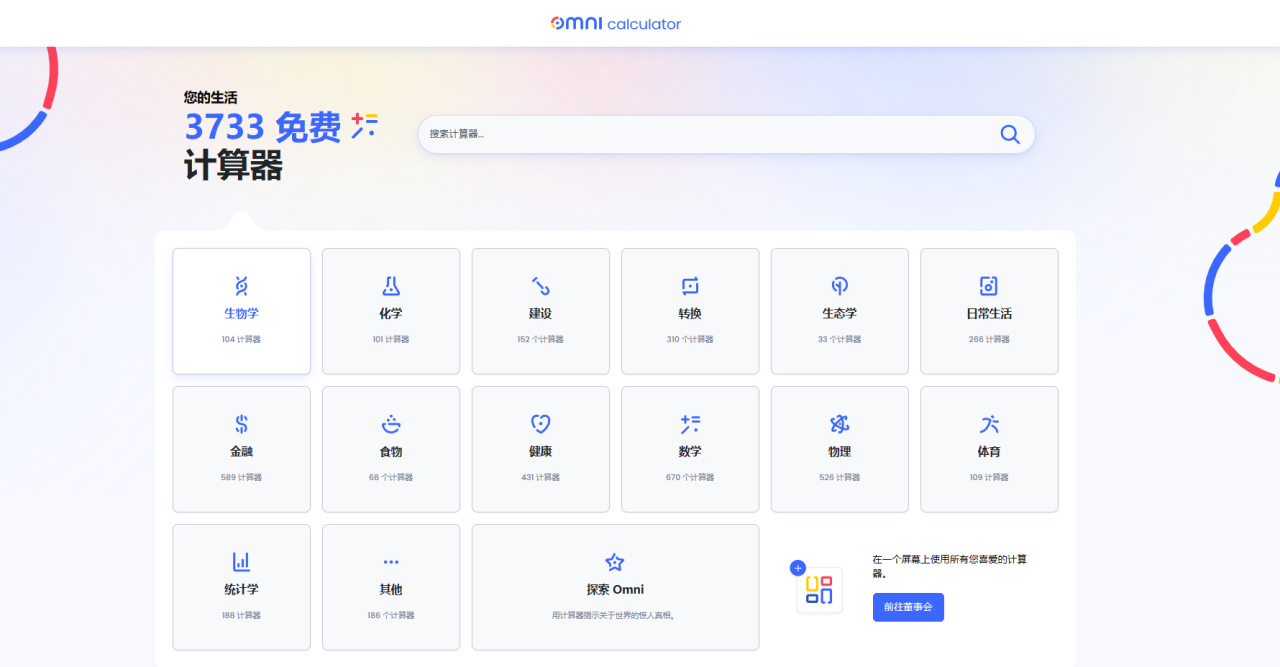Click the text 310 个计算器
The width and height of the screenshot is (1280, 667).
[690, 339]
